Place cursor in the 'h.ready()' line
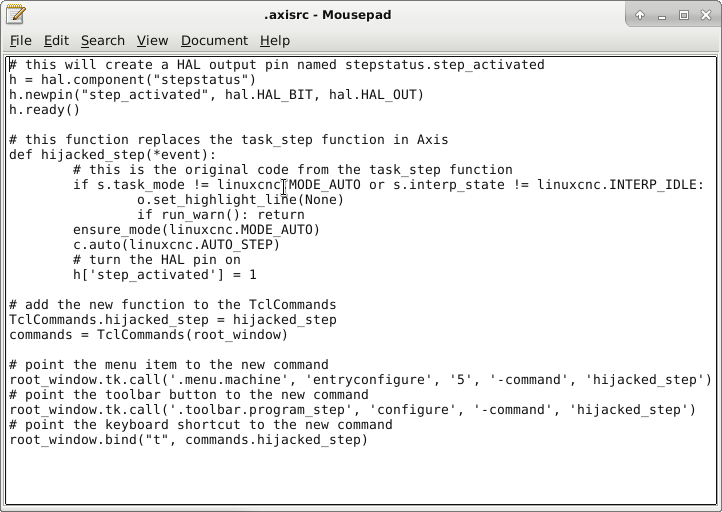This screenshot has width=722, height=512. pyautogui.click(x=44, y=110)
